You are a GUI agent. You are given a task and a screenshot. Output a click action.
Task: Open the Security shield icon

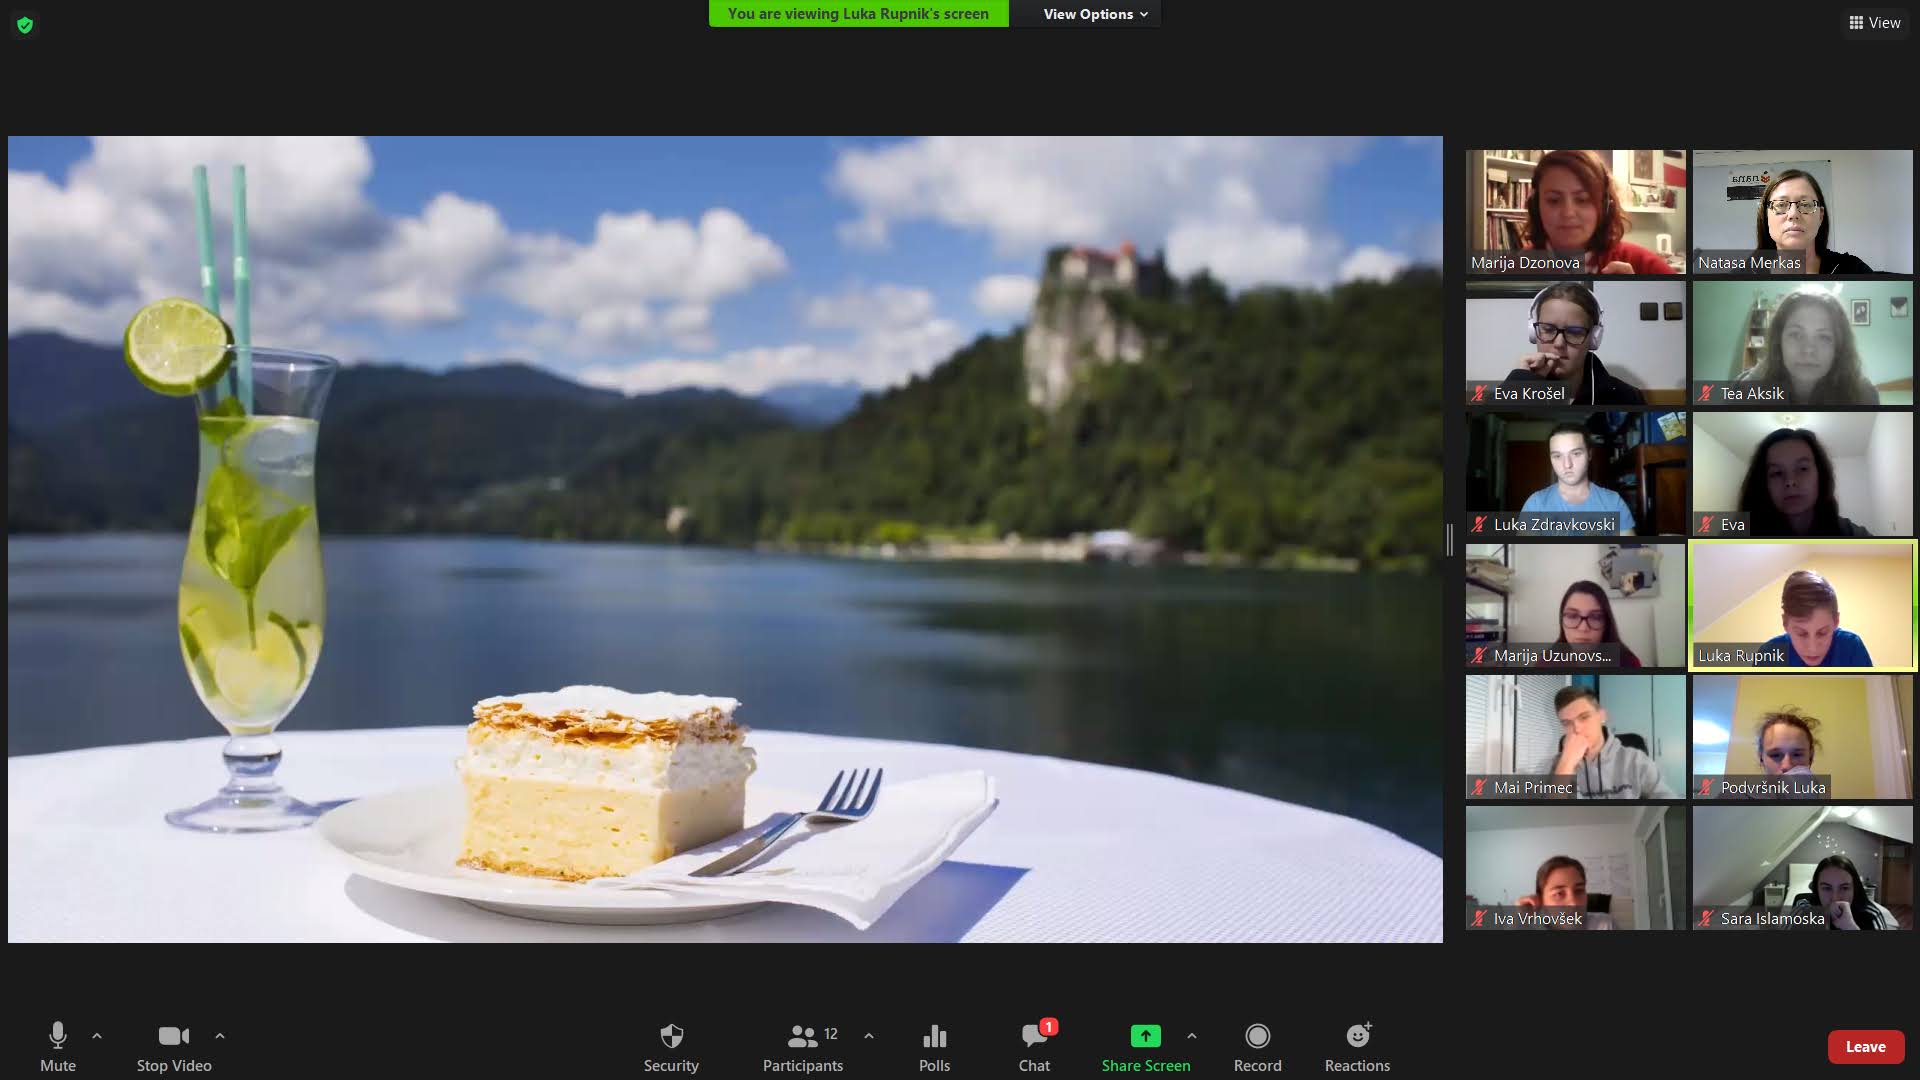tap(671, 1036)
